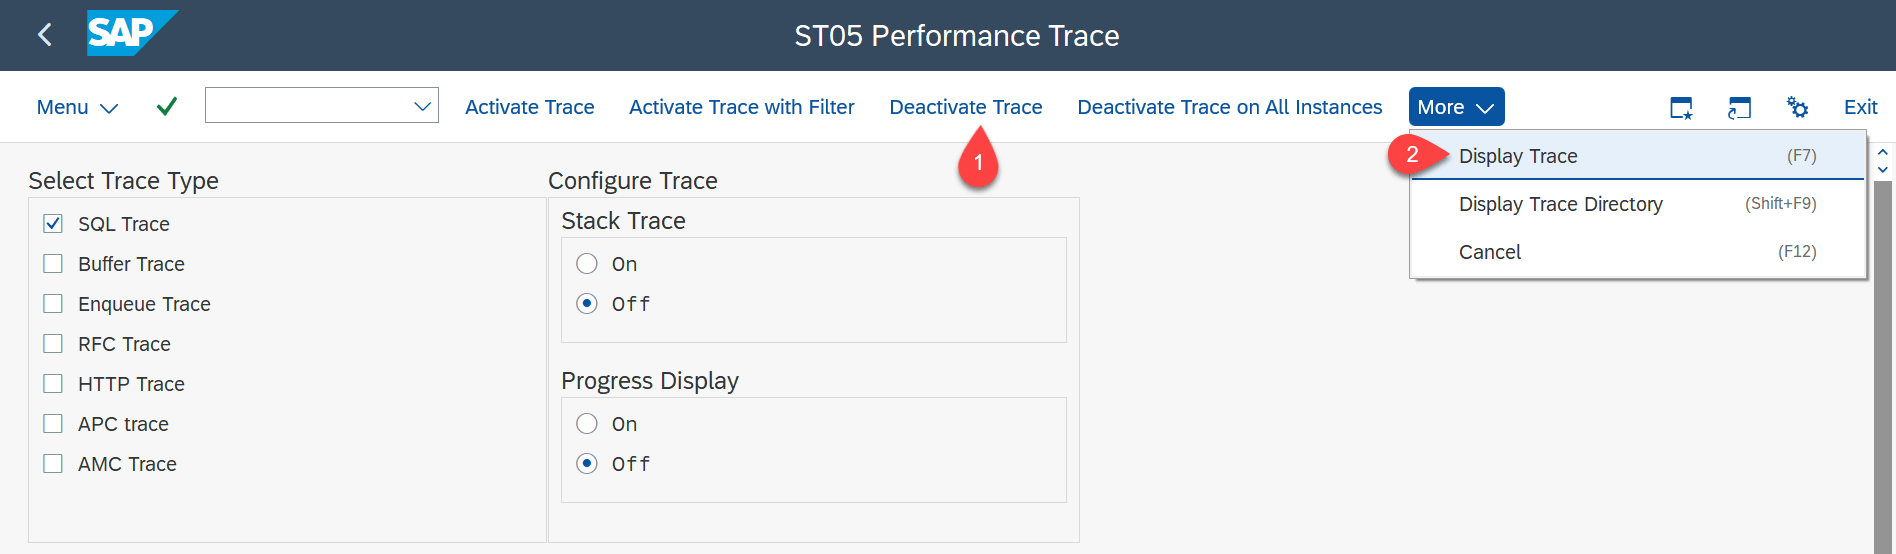Click the green checkmark Enter icon

click(x=167, y=106)
